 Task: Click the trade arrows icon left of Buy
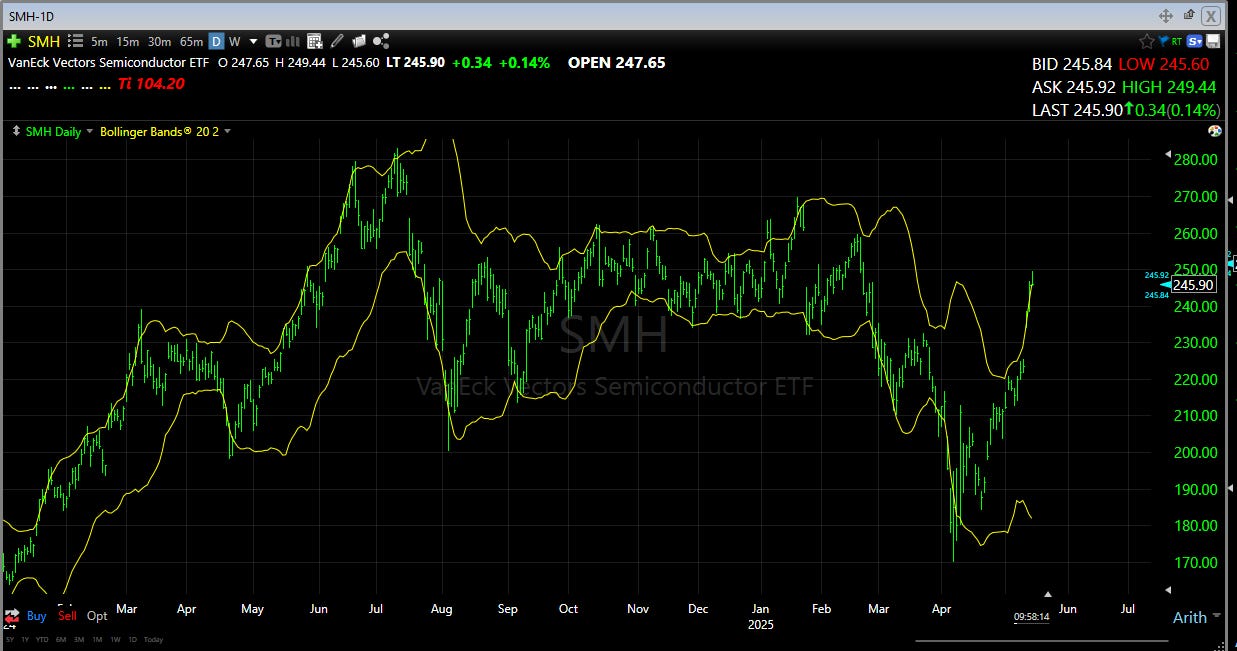click(x=12, y=615)
